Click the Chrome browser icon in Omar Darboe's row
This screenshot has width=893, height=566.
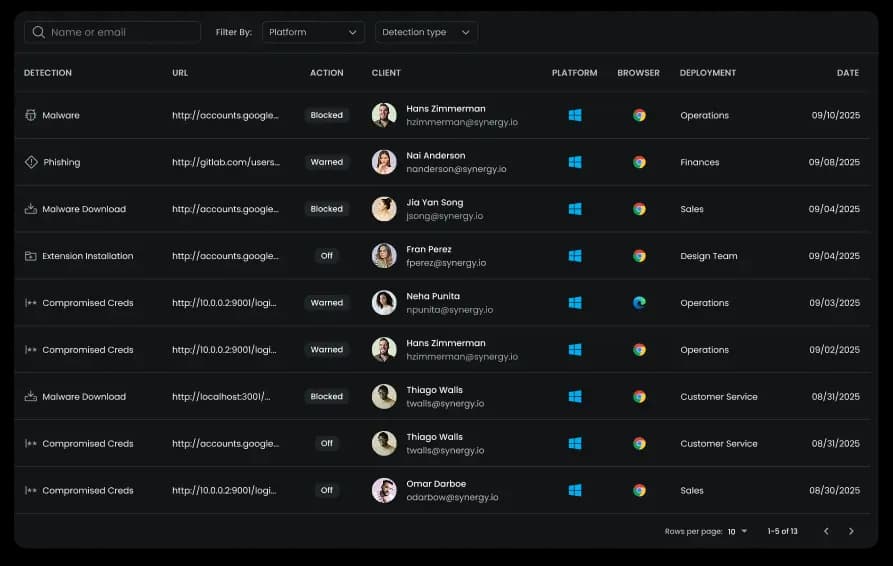coord(639,490)
